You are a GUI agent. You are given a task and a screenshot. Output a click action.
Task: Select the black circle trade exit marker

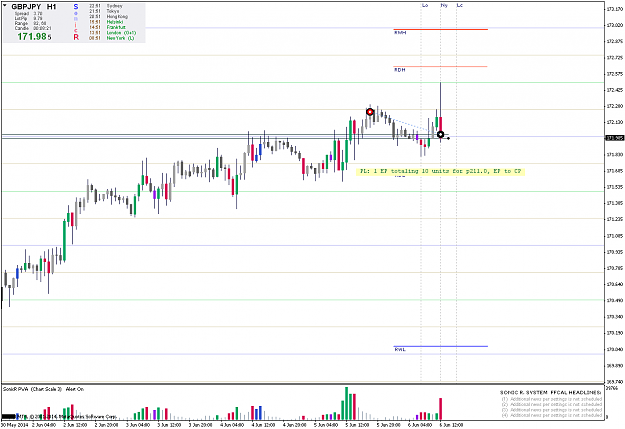440,134
